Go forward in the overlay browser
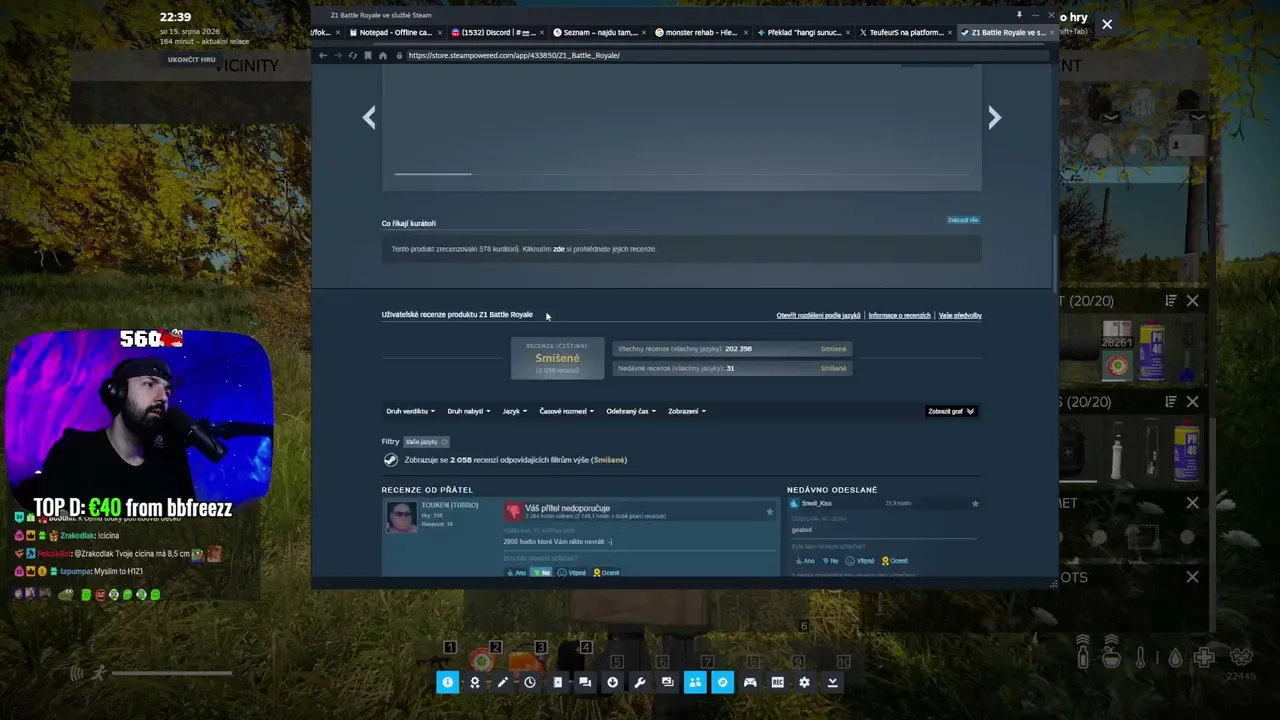 (x=337, y=55)
